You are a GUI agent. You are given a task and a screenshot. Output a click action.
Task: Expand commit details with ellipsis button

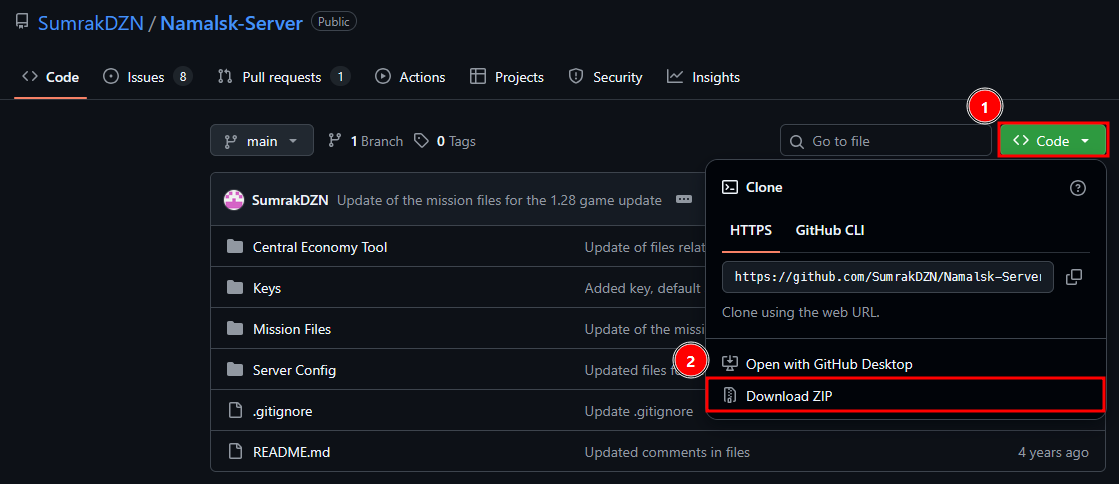pos(684,199)
